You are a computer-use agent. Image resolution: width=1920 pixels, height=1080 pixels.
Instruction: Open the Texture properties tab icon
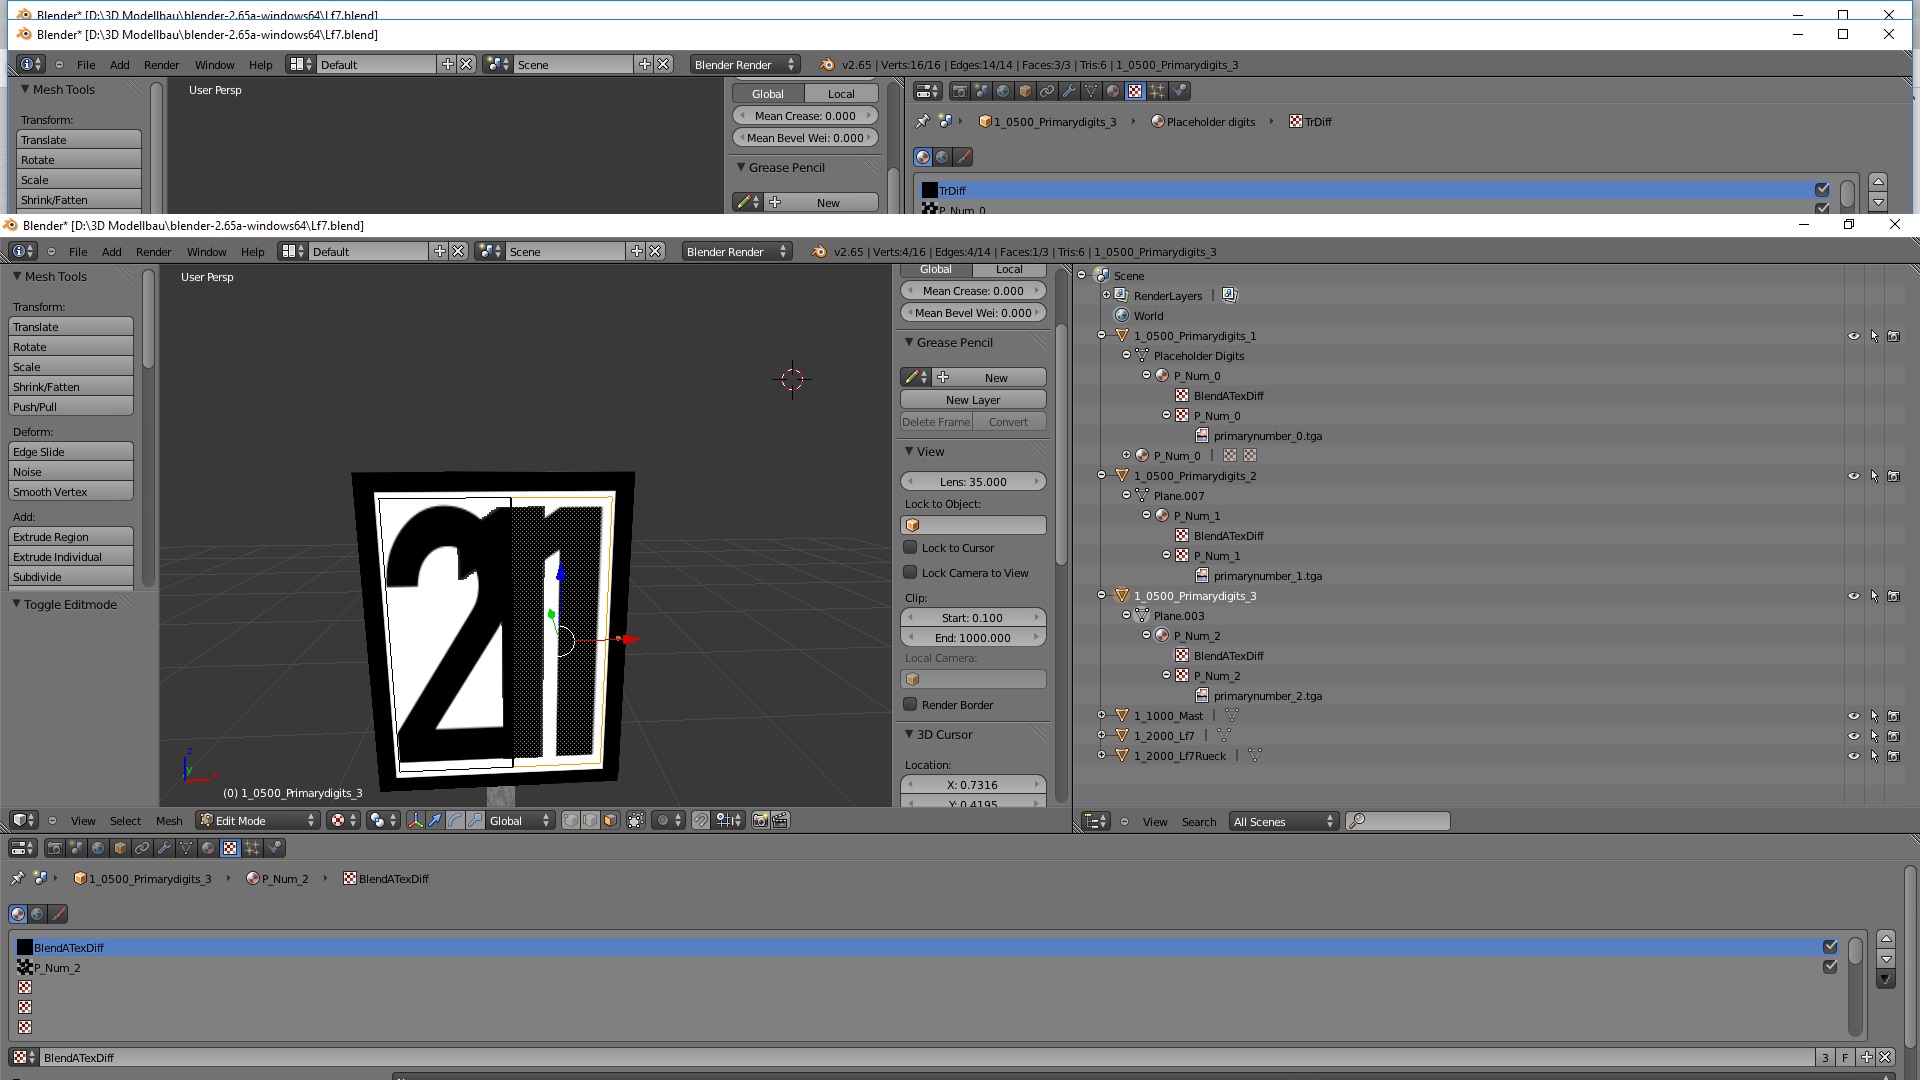(x=230, y=848)
